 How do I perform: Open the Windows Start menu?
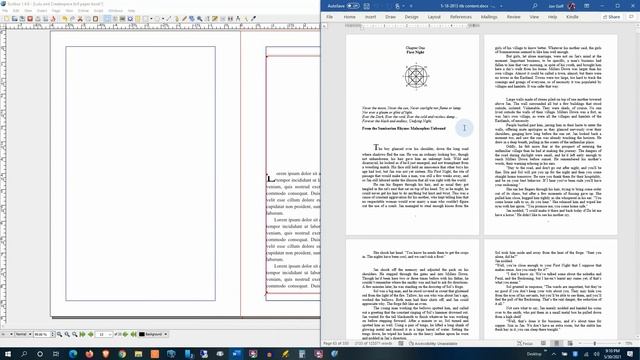[7, 354]
